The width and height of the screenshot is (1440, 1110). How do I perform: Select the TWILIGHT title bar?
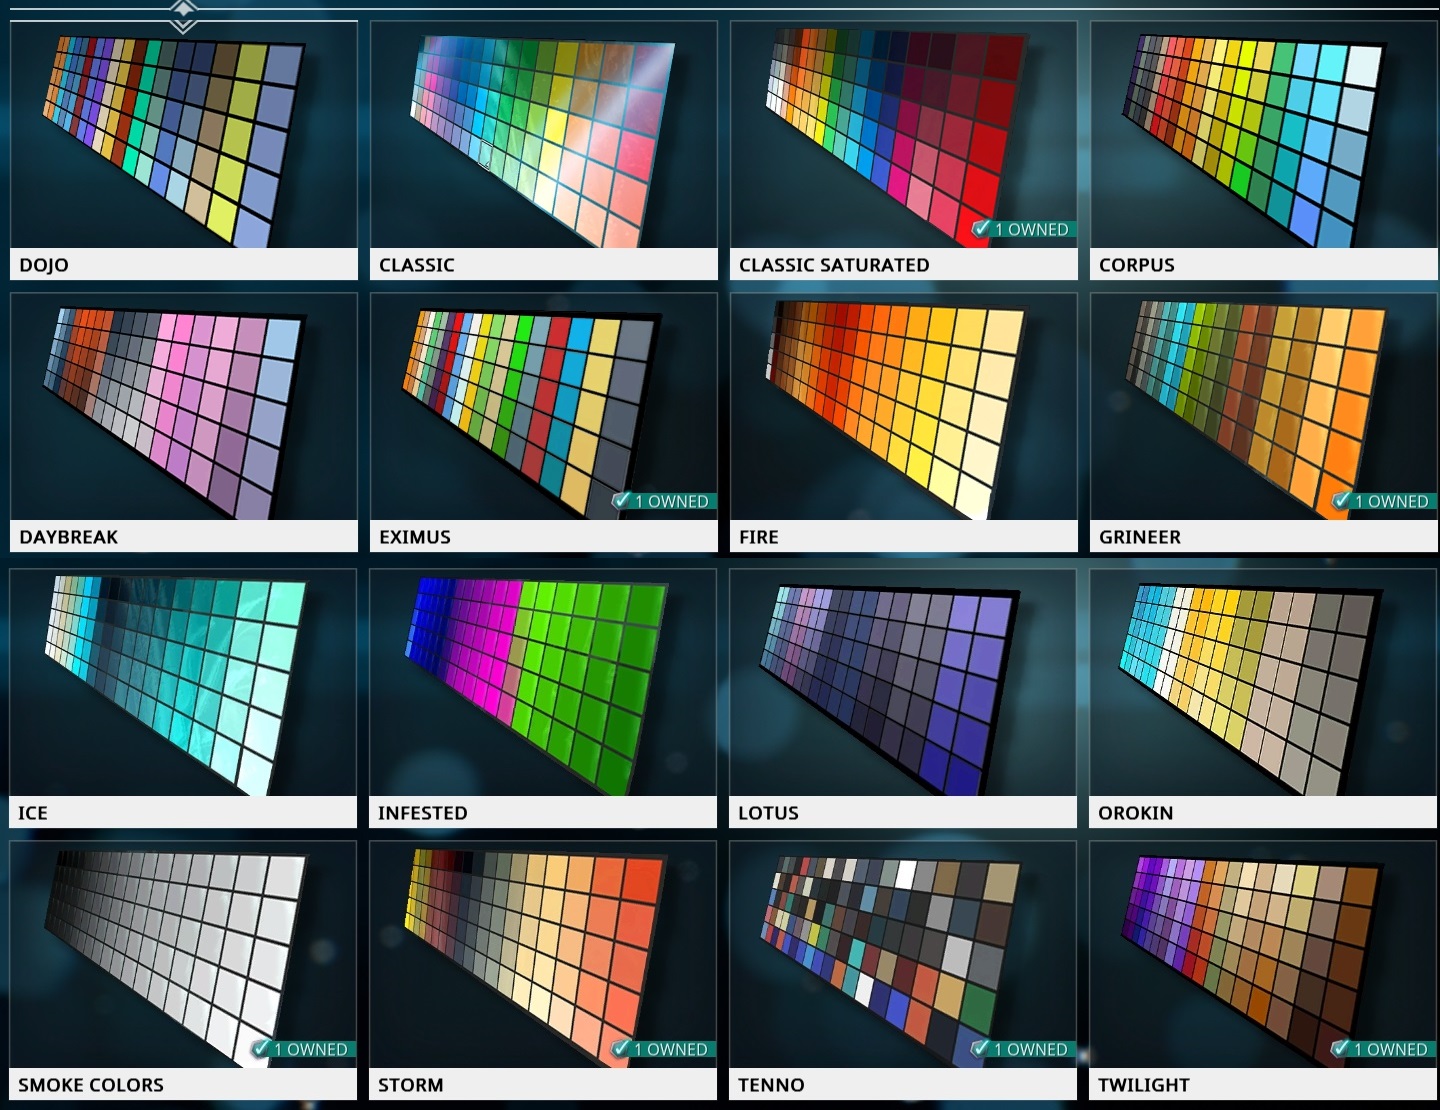(1264, 1085)
